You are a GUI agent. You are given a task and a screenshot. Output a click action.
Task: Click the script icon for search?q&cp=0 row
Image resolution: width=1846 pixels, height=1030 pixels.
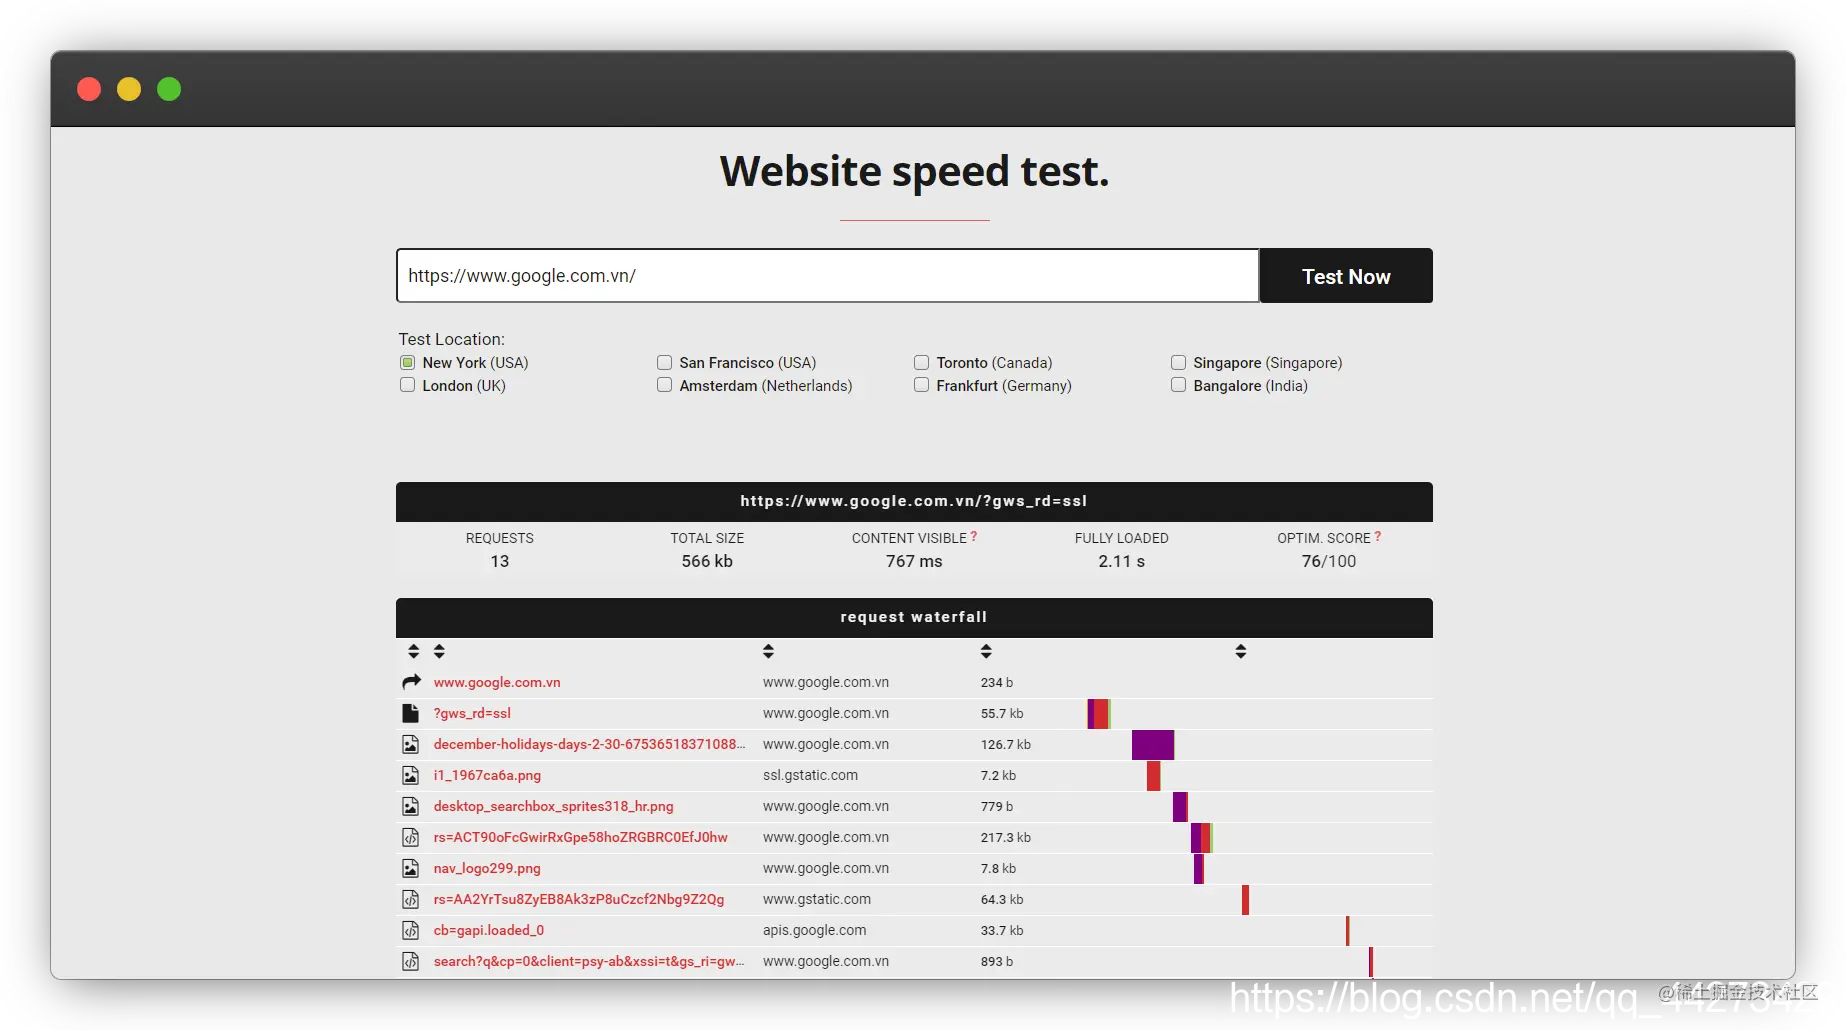(410, 961)
